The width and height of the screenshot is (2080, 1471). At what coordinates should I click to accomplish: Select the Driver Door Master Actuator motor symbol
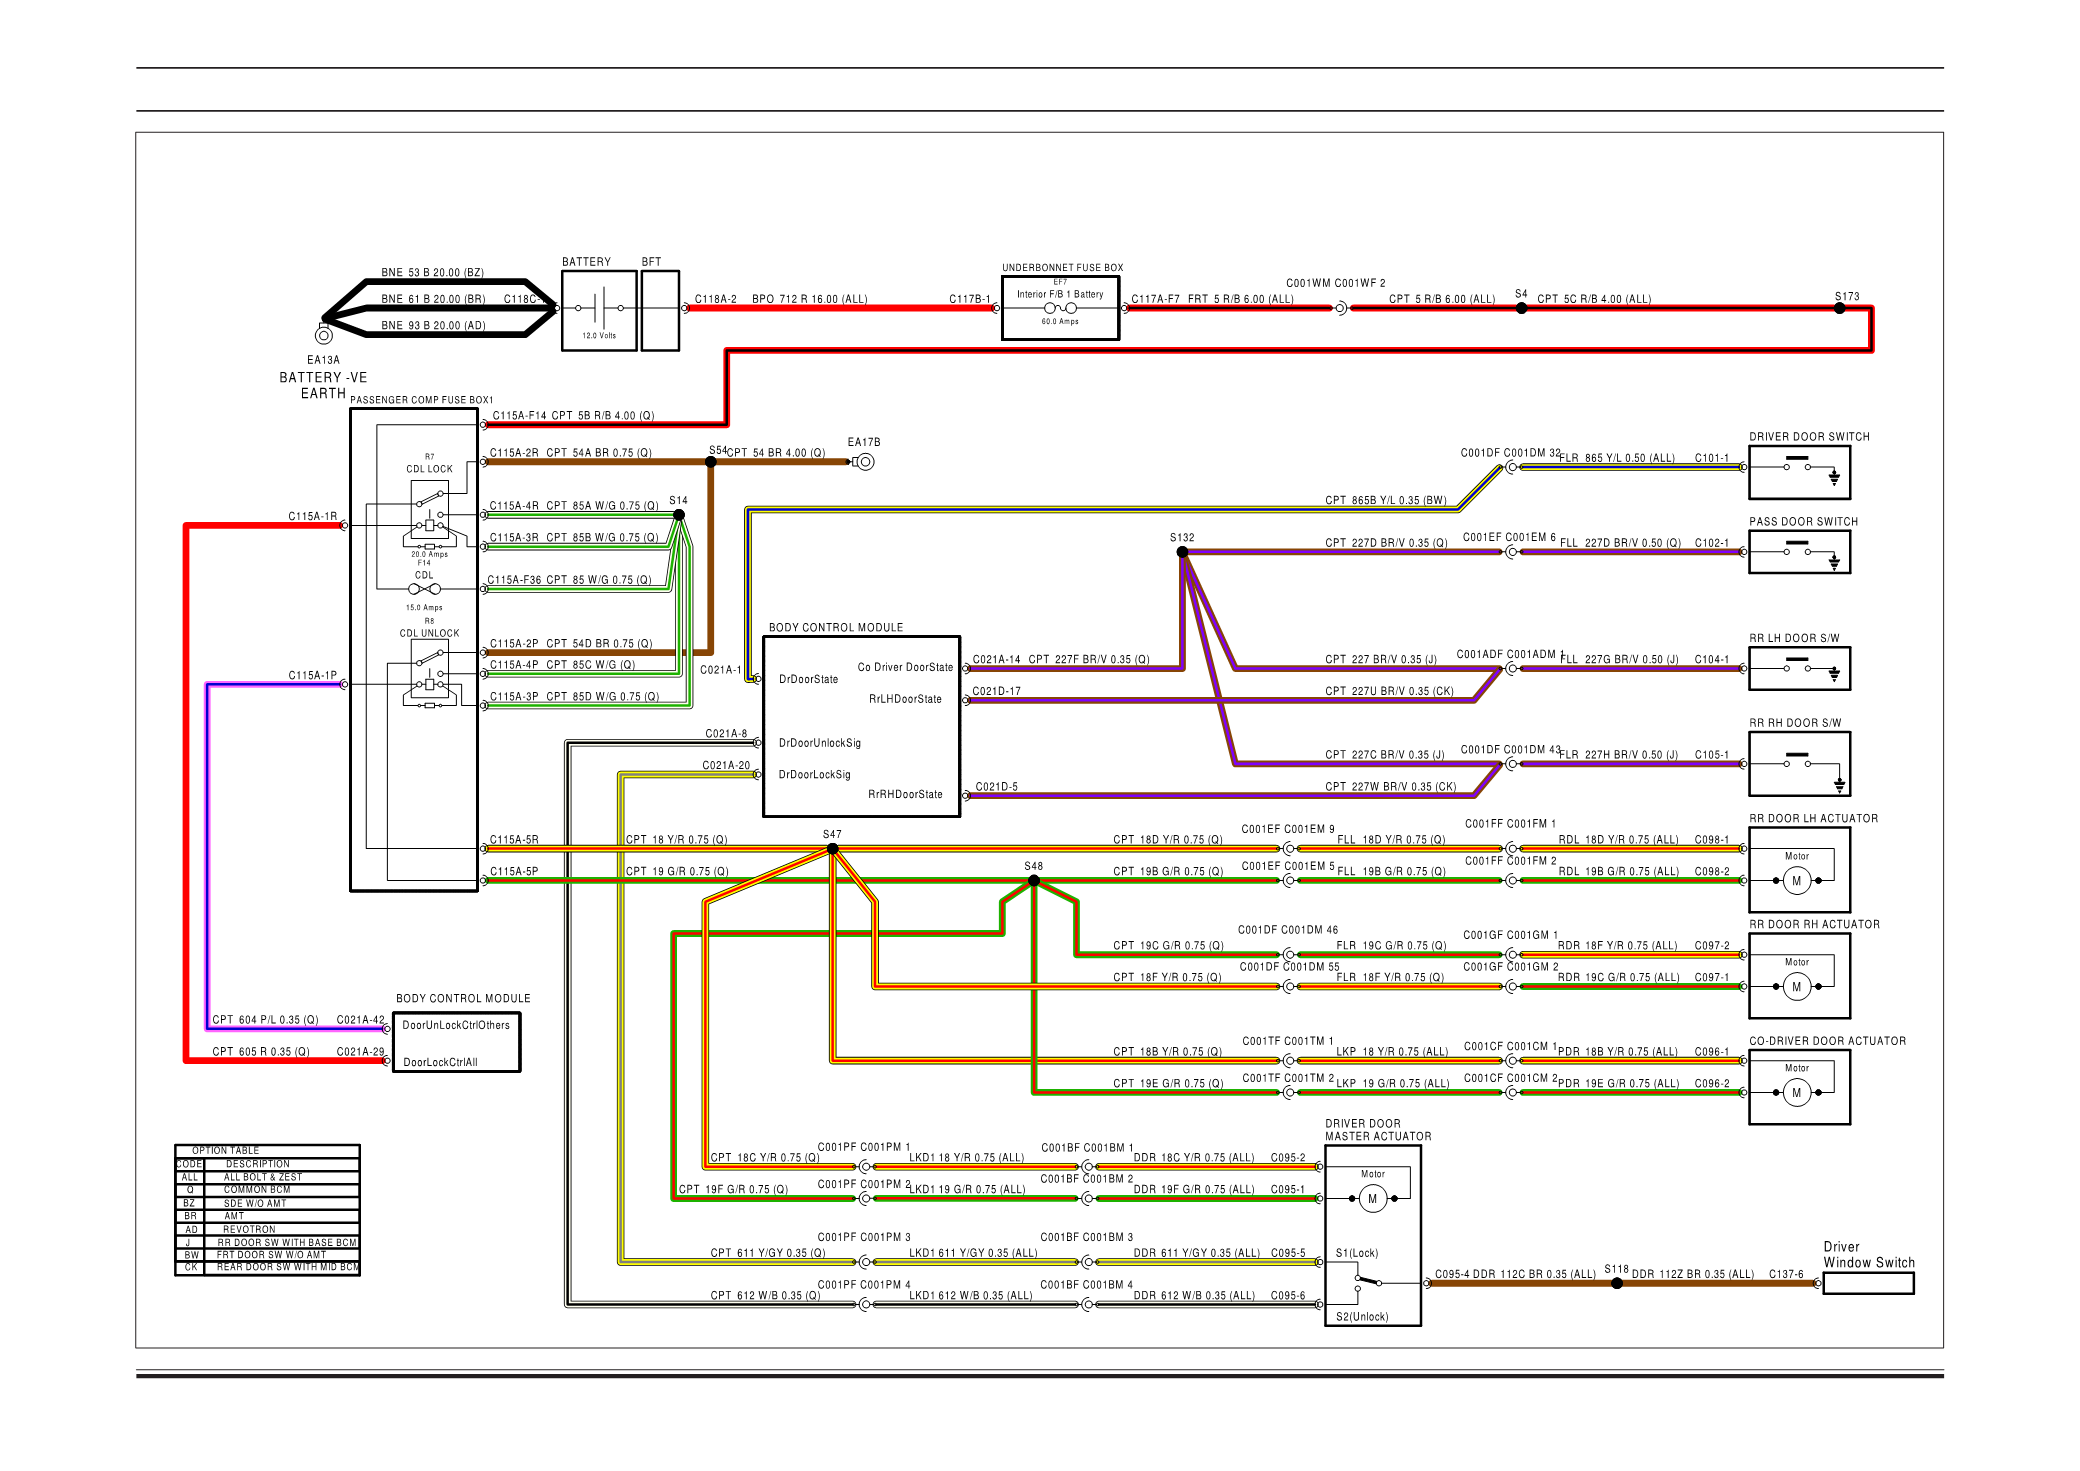click(1372, 1198)
